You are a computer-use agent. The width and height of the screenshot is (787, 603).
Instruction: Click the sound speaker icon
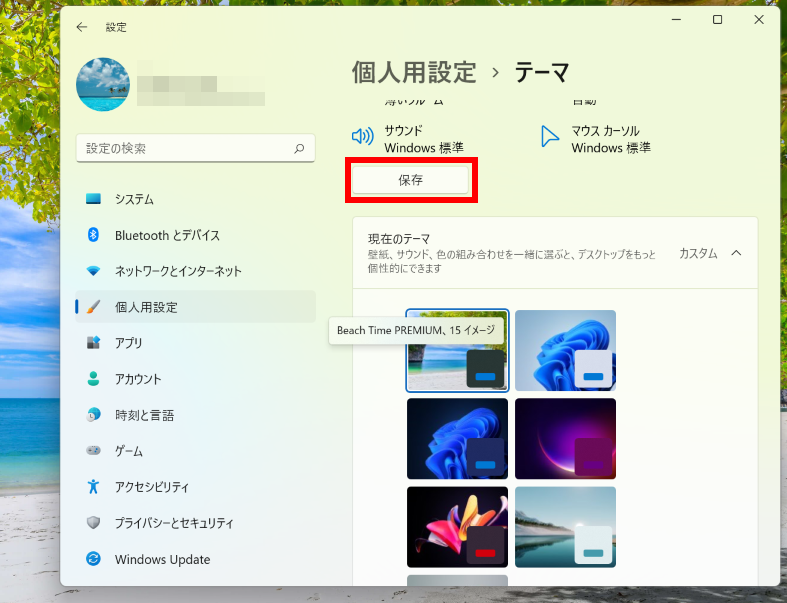pos(362,136)
